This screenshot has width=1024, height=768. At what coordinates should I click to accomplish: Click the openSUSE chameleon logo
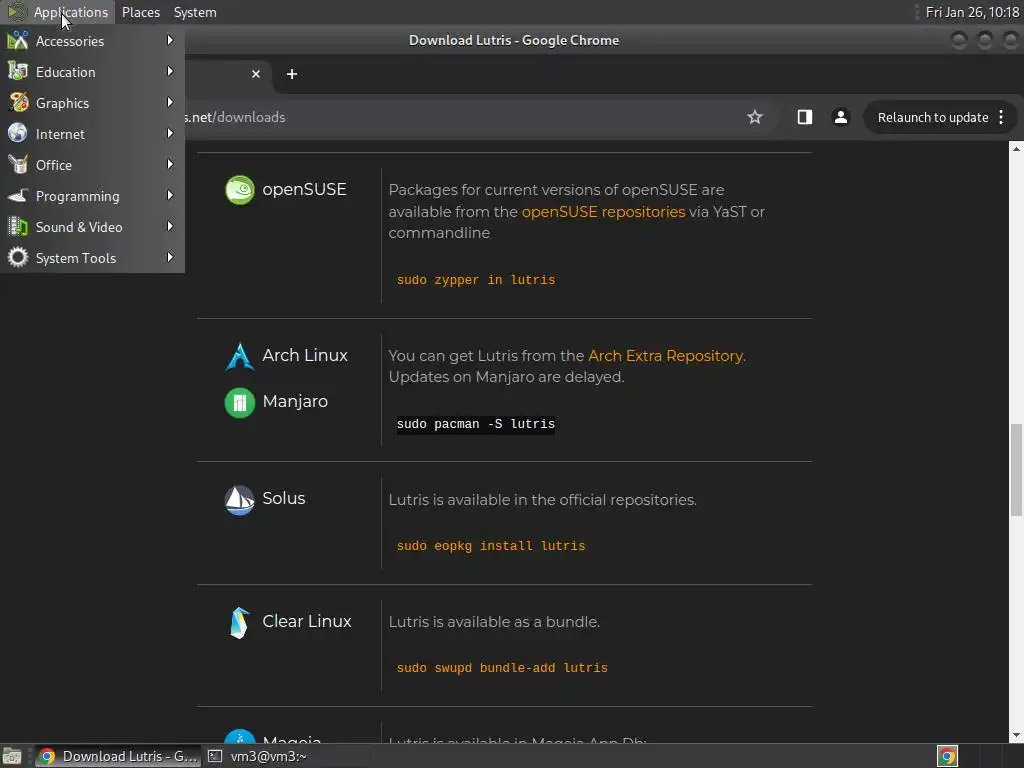point(240,190)
